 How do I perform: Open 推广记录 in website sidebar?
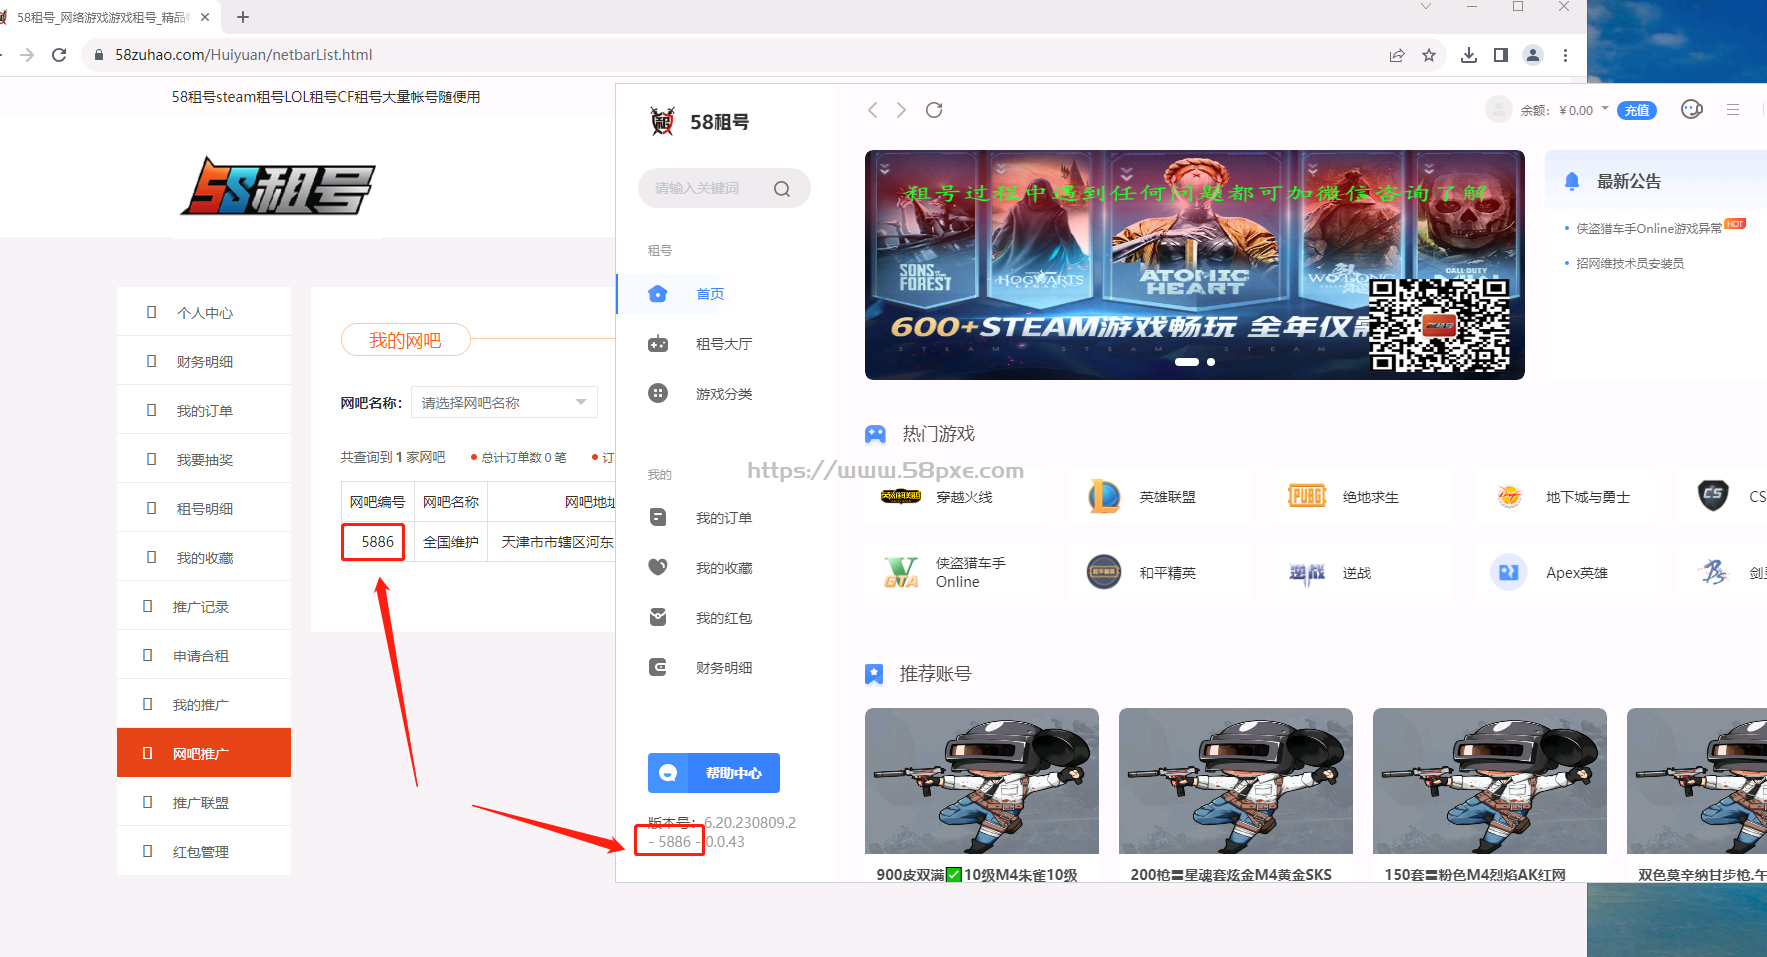tap(204, 606)
